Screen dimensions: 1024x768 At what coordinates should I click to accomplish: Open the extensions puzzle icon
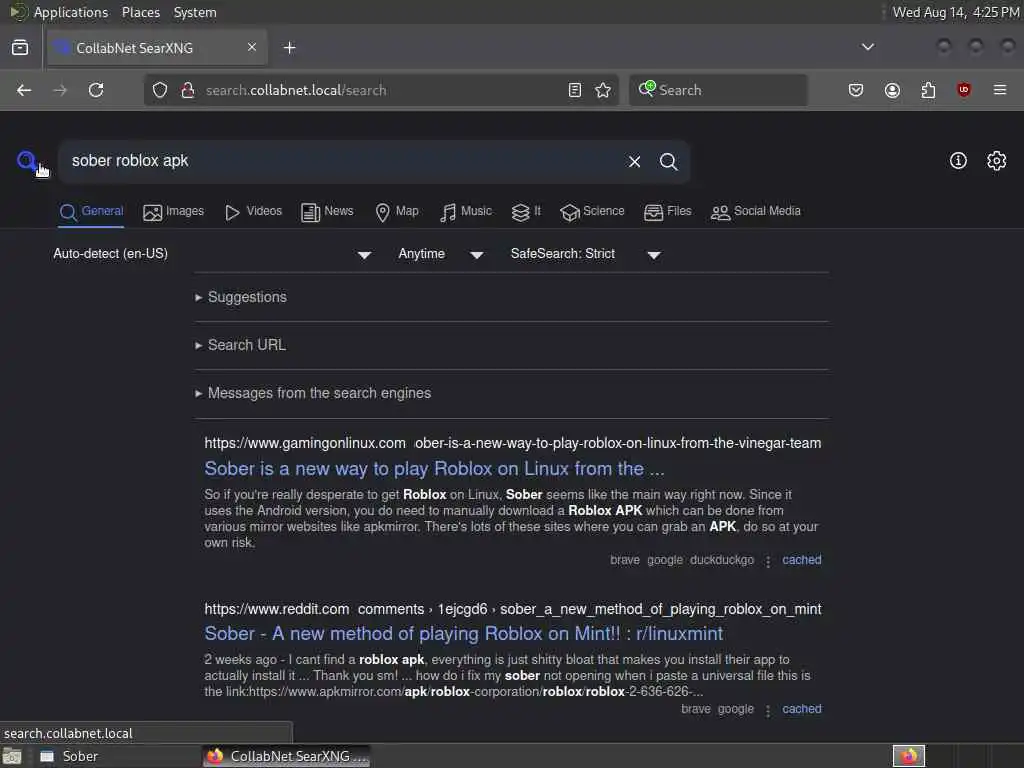click(928, 90)
